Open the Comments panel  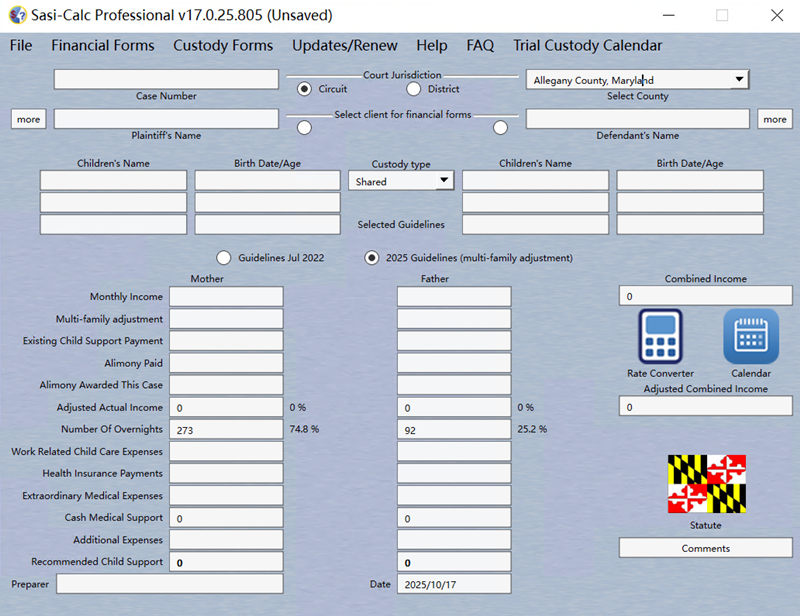coord(705,548)
